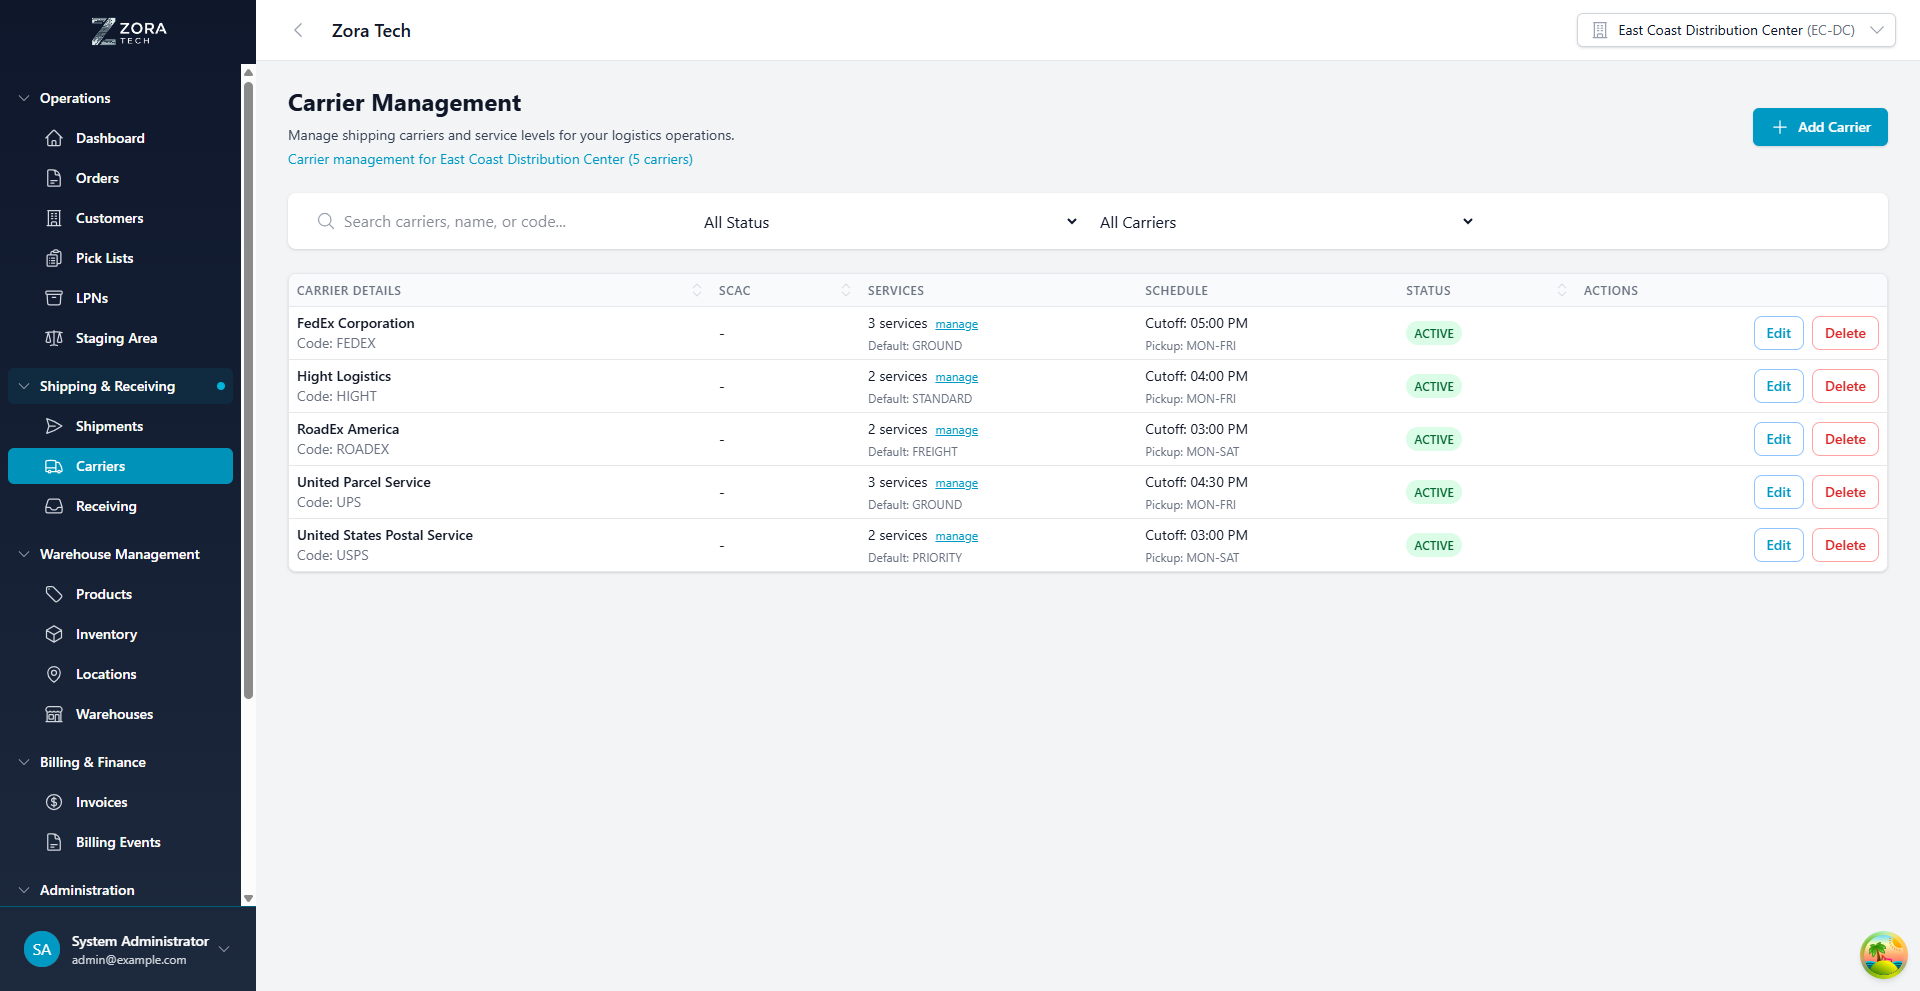The image size is (1920, 991).
Task: Open the East Coast Distribution Center selector
Action: point(1735,29)
